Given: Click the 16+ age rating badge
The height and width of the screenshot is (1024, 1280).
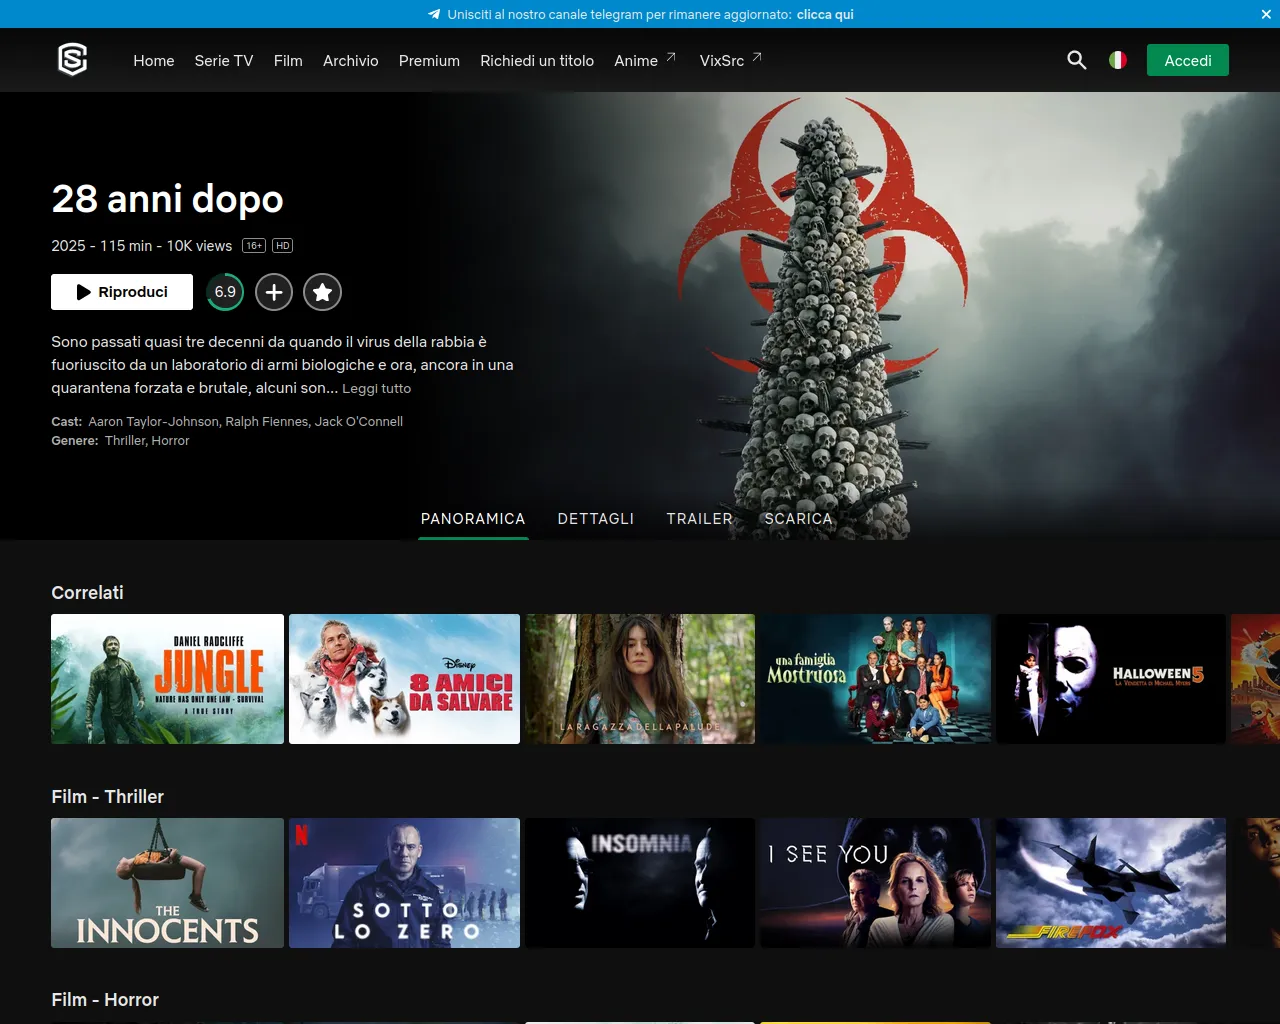Looking at the screenshot, I should pyautogui.click(x=254, y=246).
